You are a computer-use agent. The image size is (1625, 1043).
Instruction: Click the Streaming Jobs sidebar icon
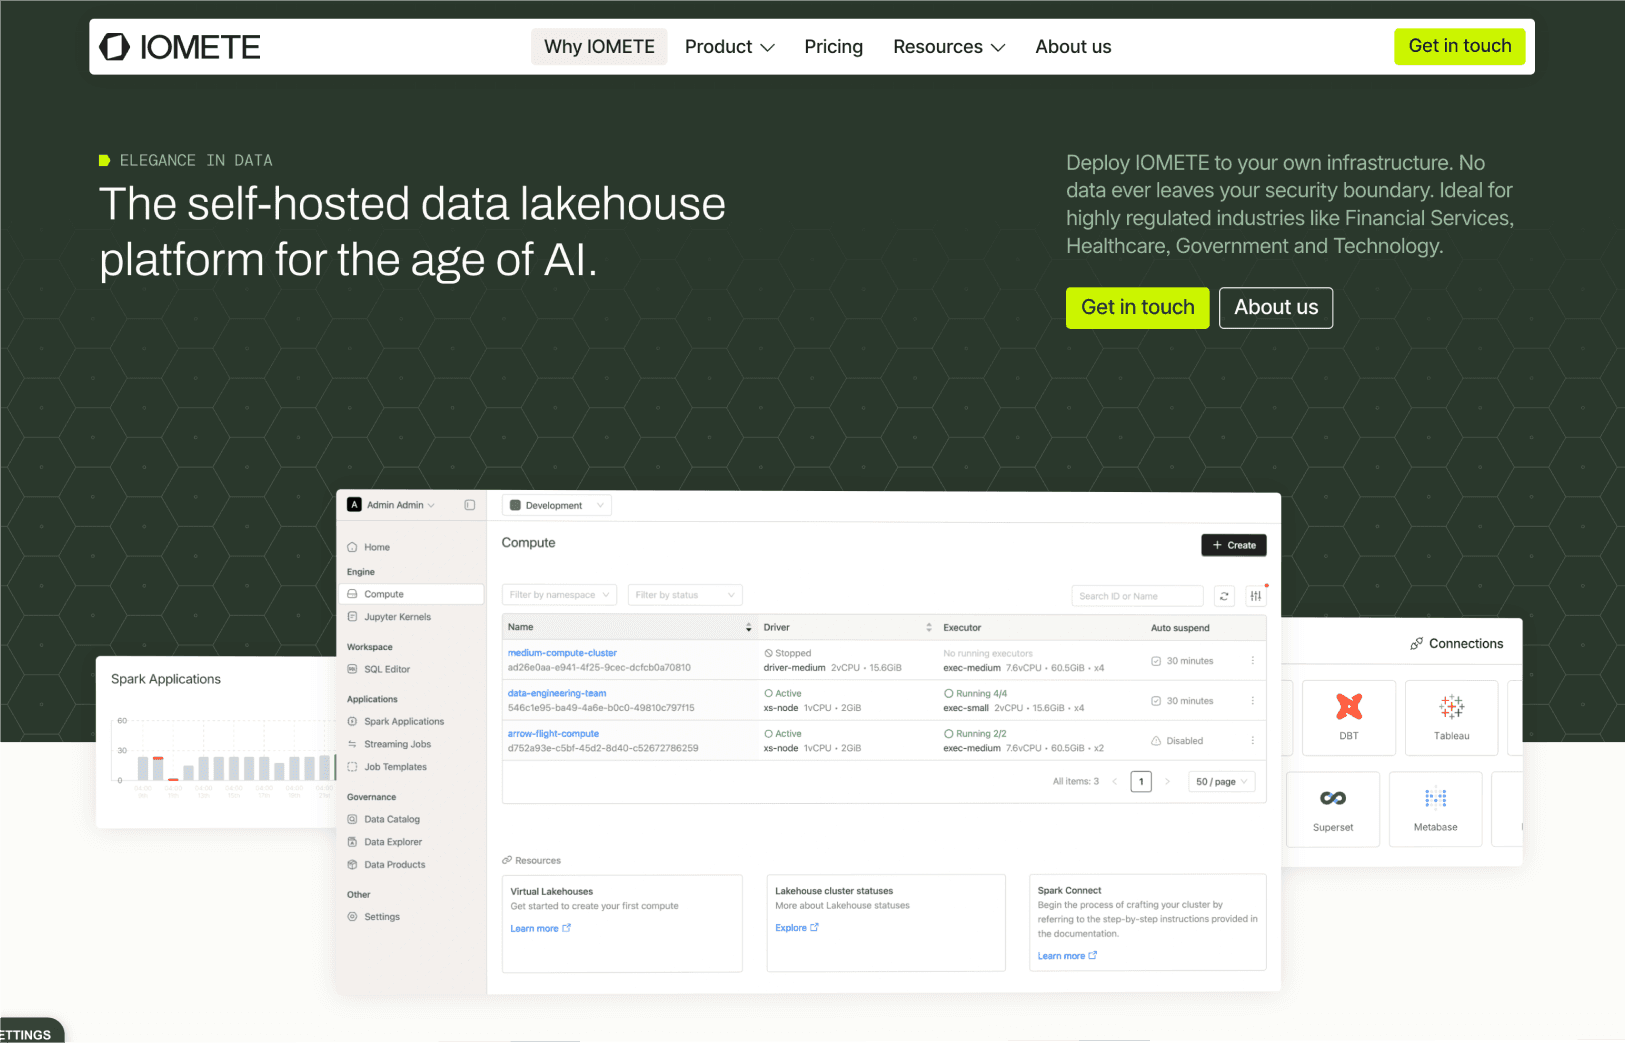[352, 744]
